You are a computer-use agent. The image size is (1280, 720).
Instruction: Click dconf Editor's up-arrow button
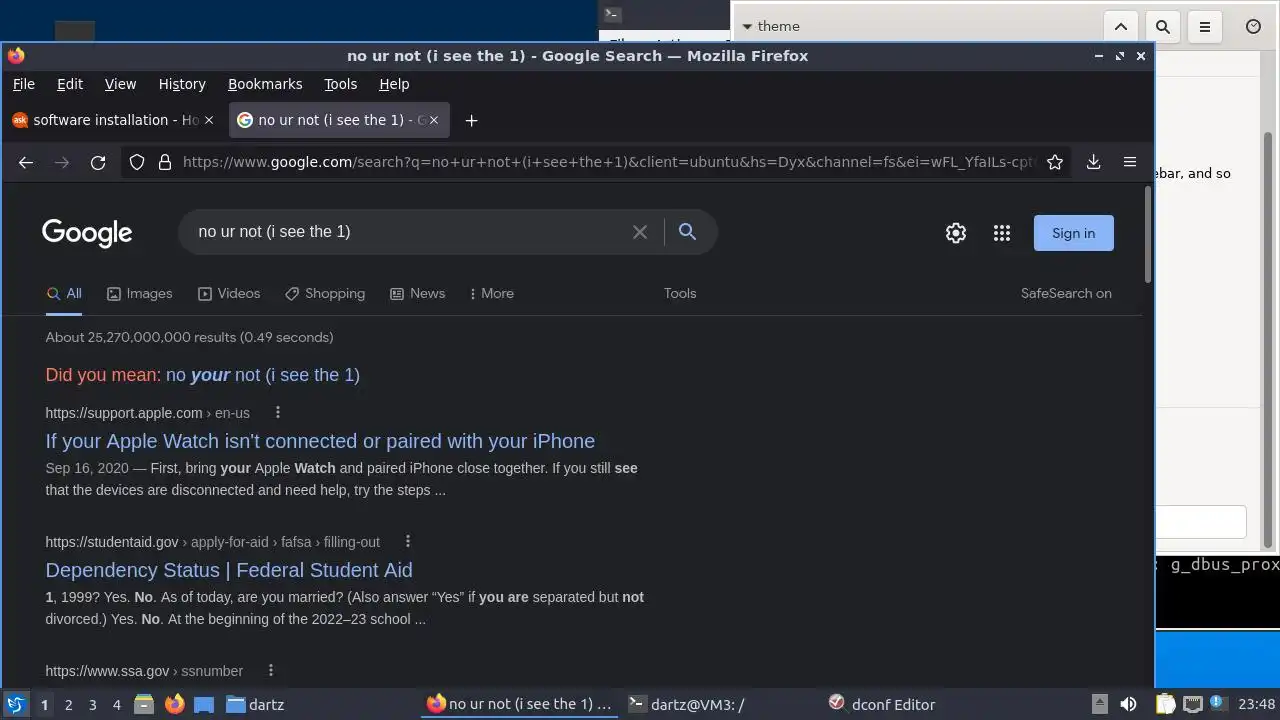(x=1121, y=27)
